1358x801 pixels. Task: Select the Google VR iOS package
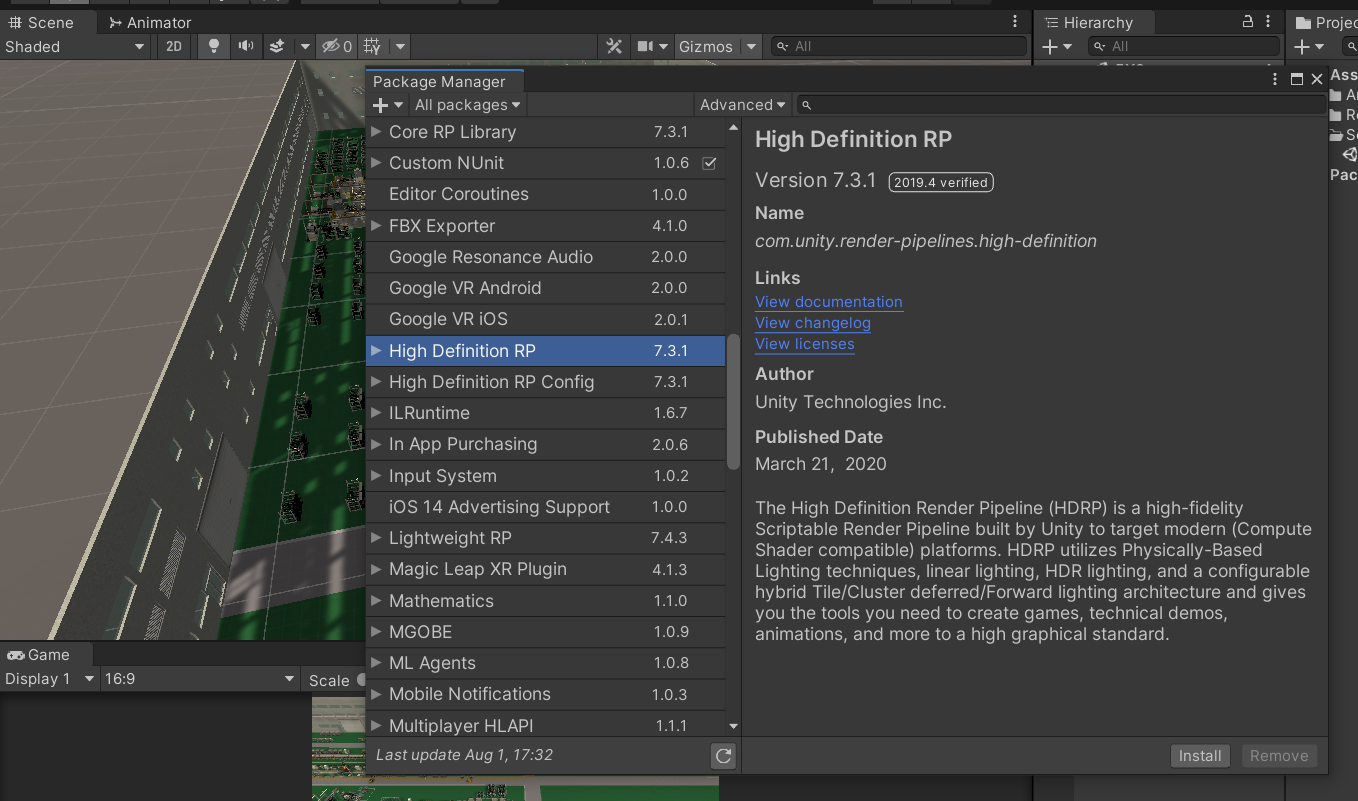pyautogui.click(x=545, y=319)
